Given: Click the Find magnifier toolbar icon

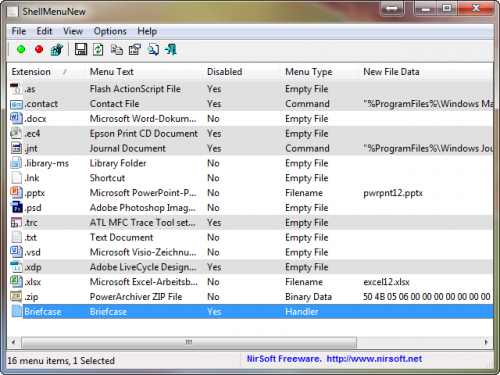Looking at the screenshot, I should [x=153, y=50].
